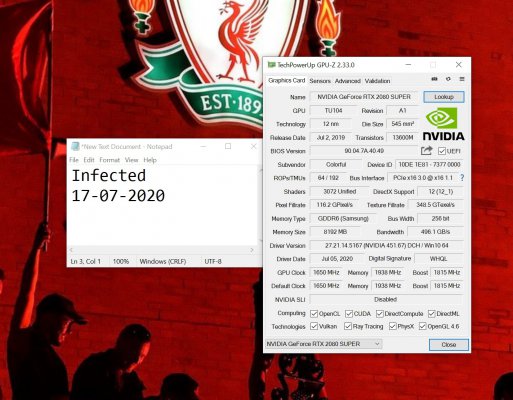This screenshot has width=513, height=400.
Task: Click the GPU-Z refresh icon
Action: tap(448, 79)
